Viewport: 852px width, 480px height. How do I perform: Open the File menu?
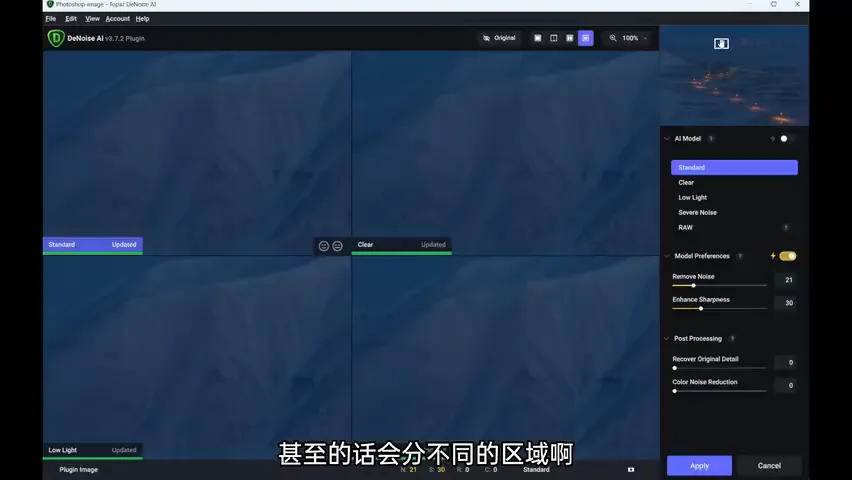51,18
